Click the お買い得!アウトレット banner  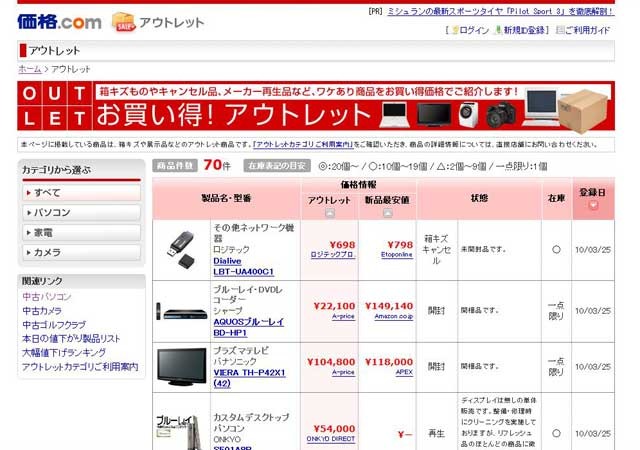316,105
